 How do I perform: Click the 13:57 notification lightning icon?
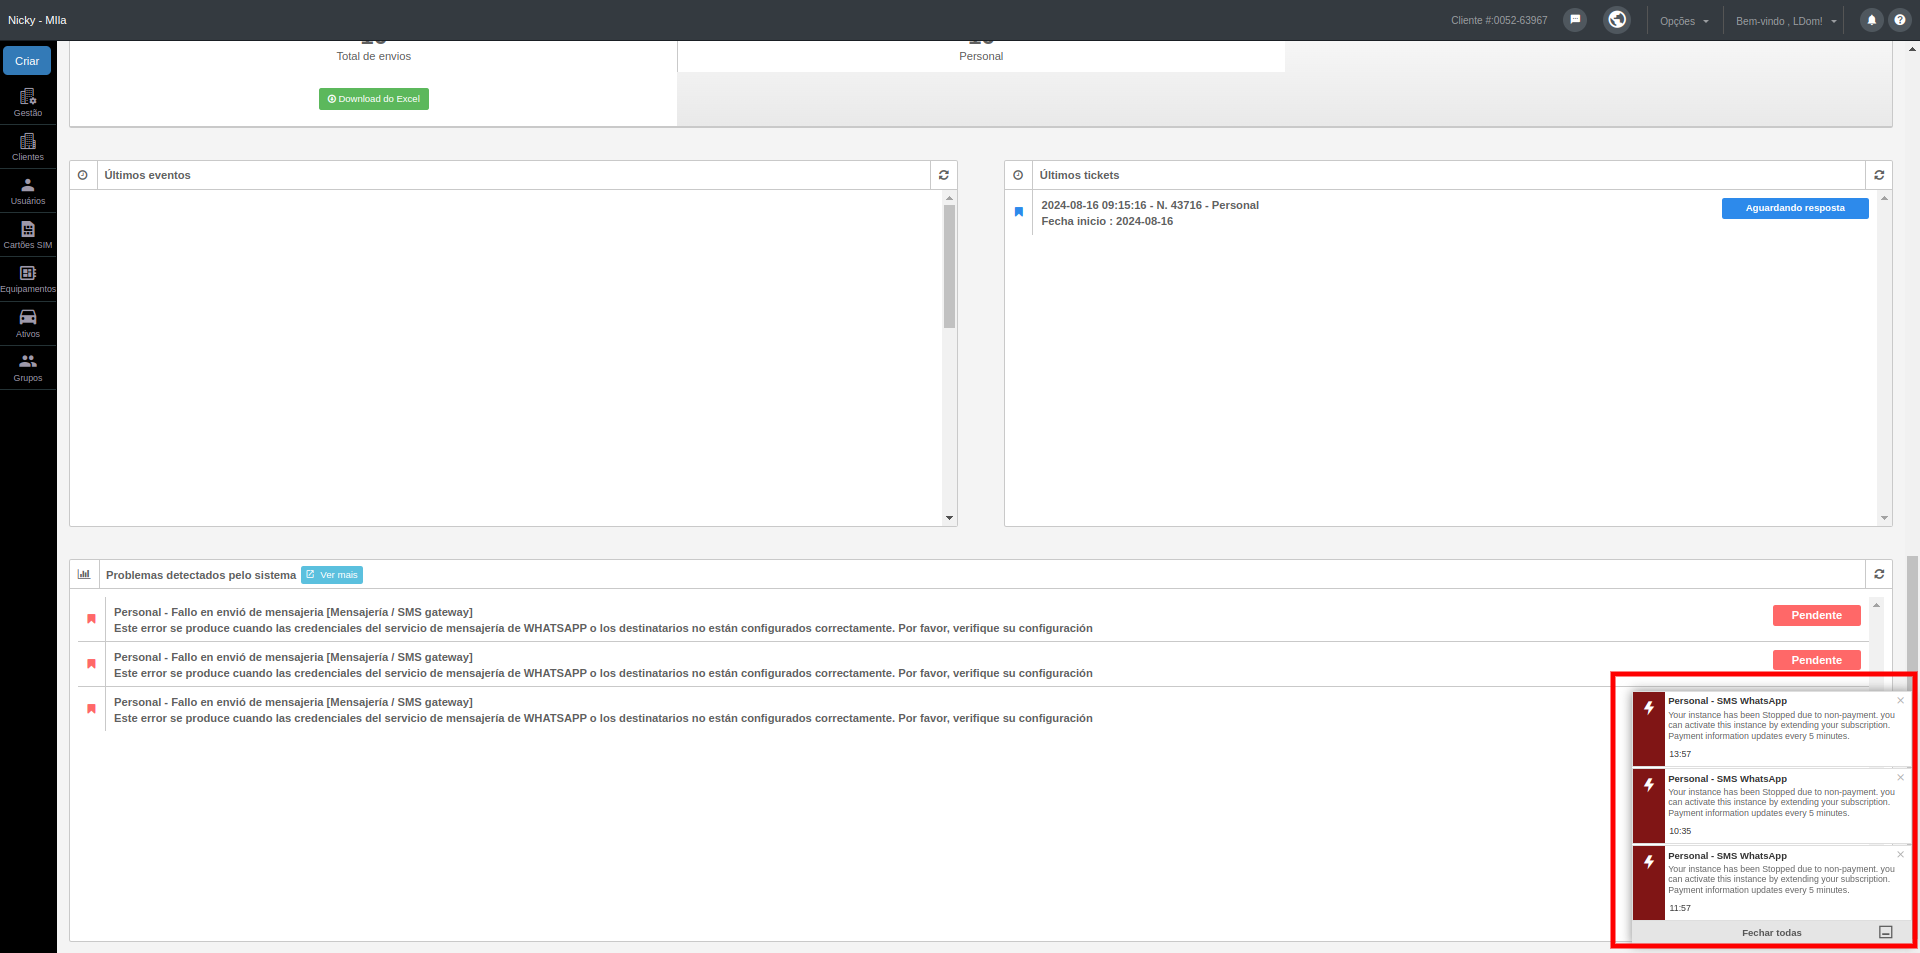coord(1649,708)
